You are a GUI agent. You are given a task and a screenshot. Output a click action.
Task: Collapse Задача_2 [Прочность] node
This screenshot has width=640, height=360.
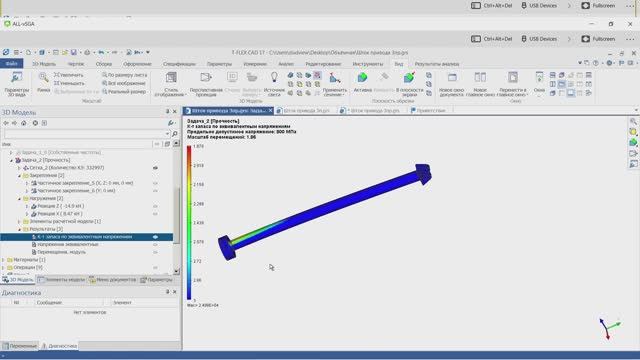[11, 160]
